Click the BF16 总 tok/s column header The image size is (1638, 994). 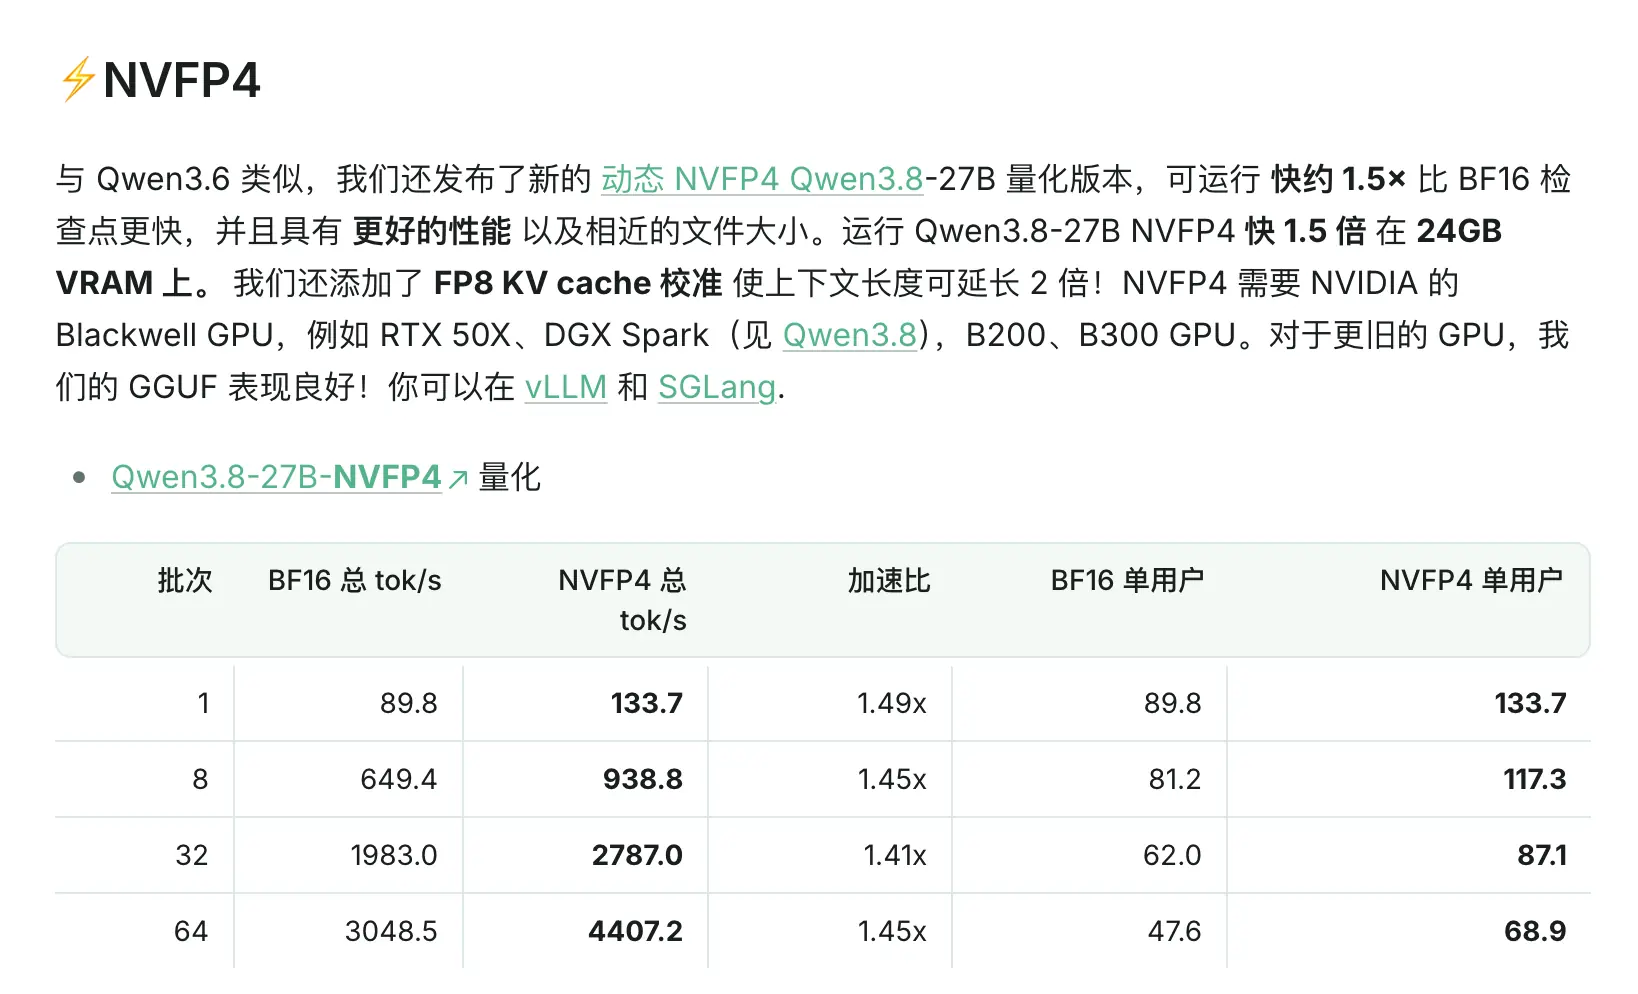click(x=355, y=580)
